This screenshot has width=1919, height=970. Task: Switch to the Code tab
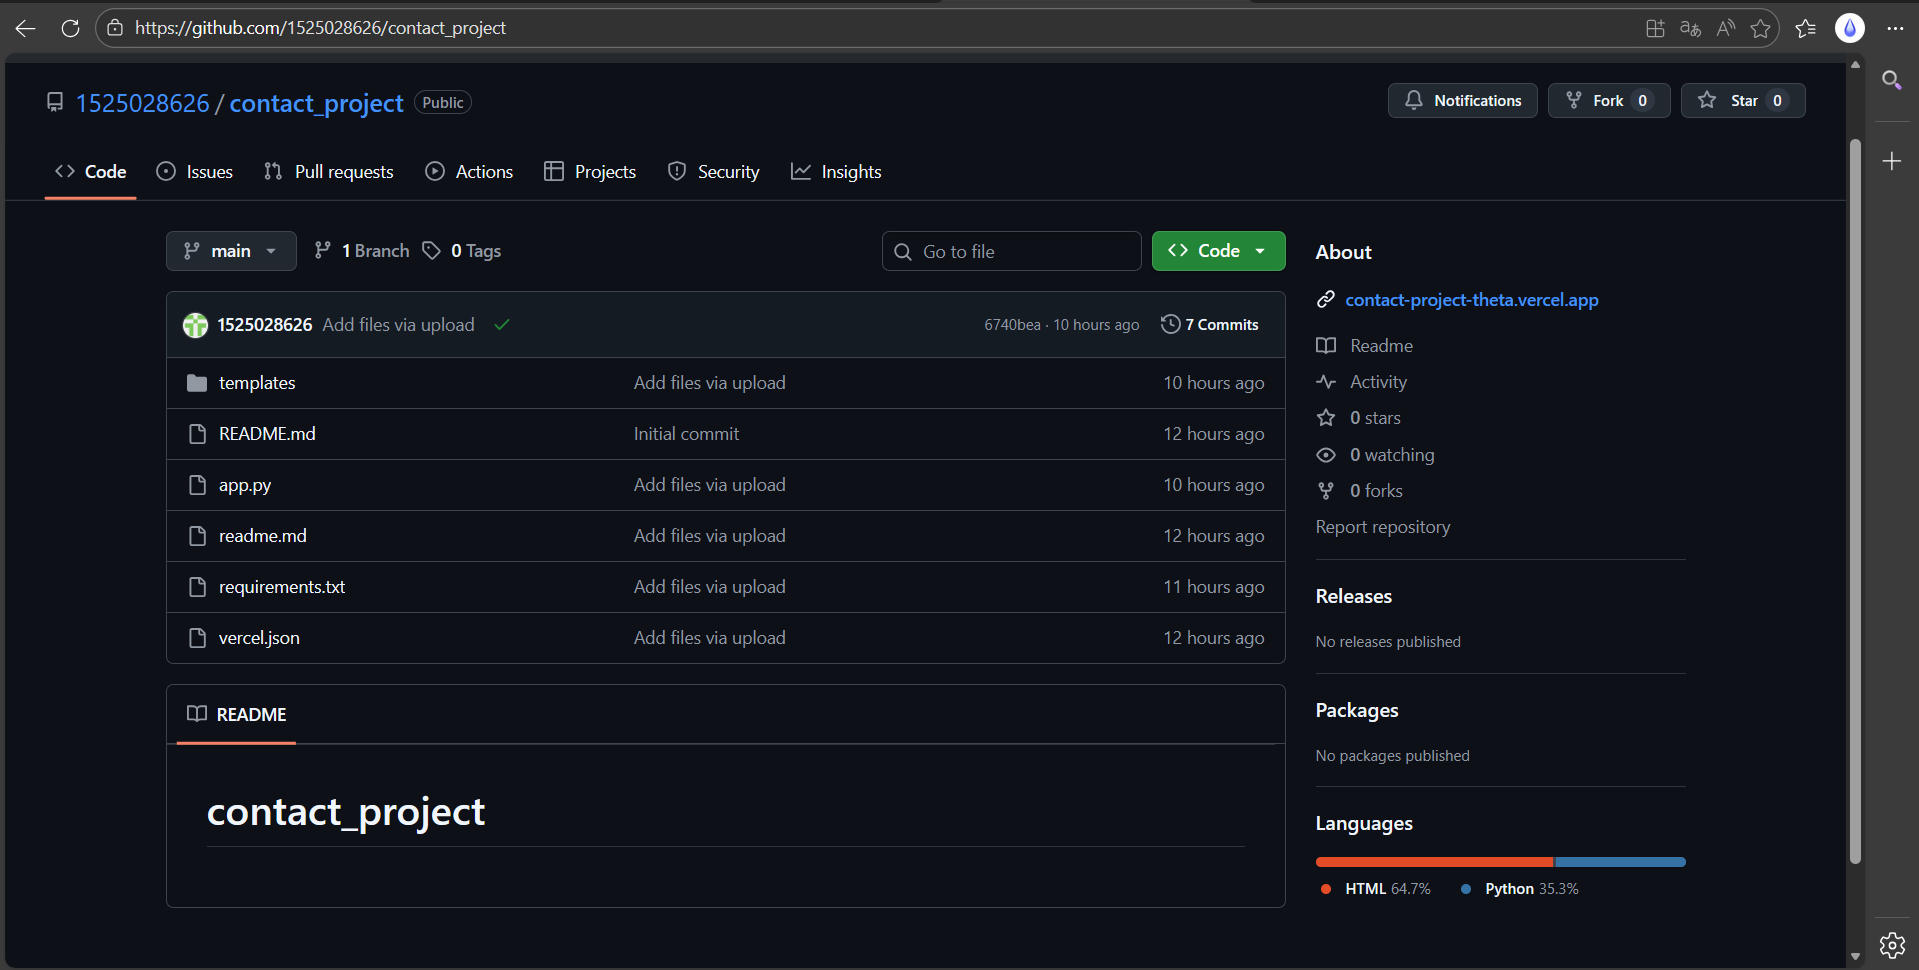90,172
